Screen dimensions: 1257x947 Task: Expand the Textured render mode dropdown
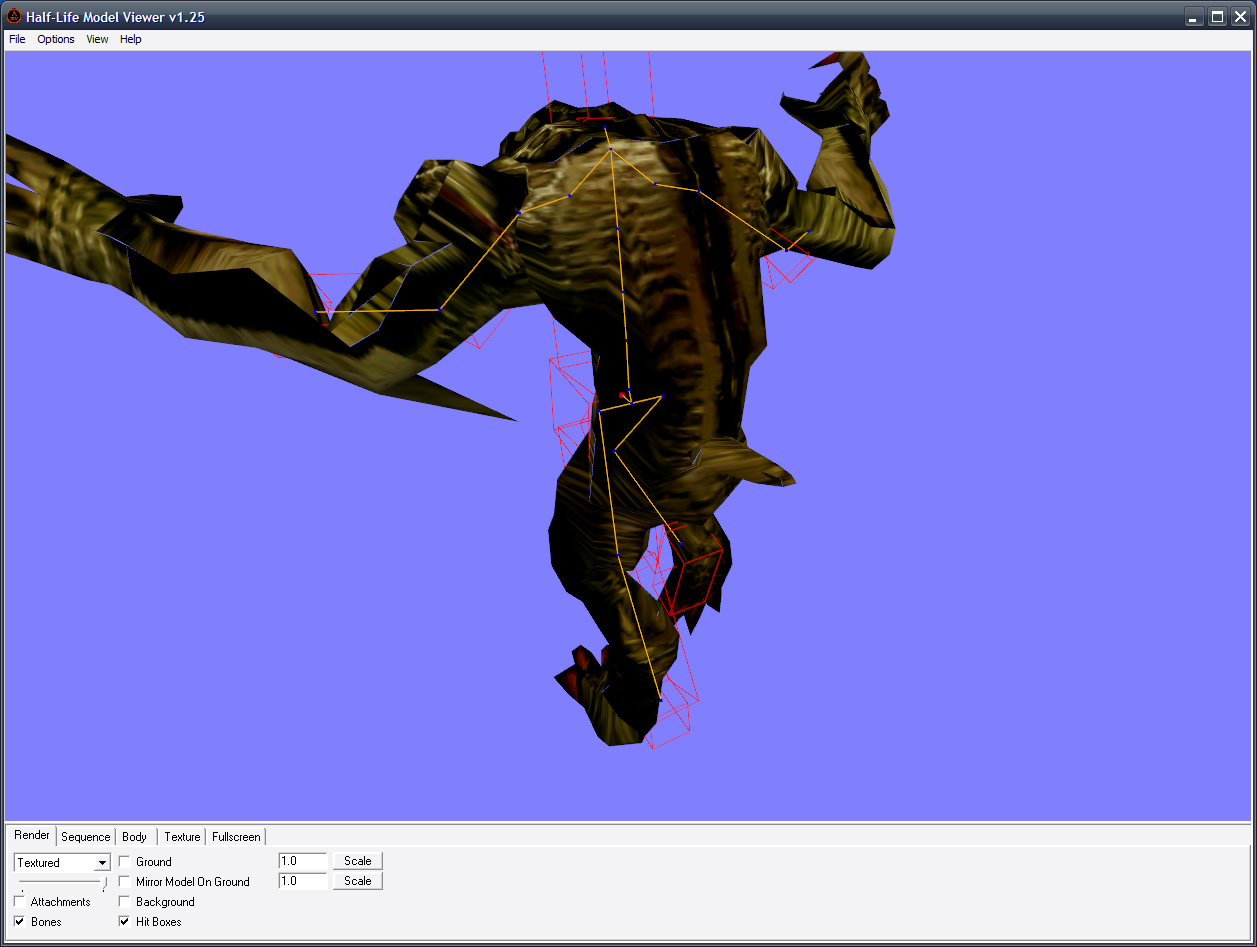coord(102,863)
